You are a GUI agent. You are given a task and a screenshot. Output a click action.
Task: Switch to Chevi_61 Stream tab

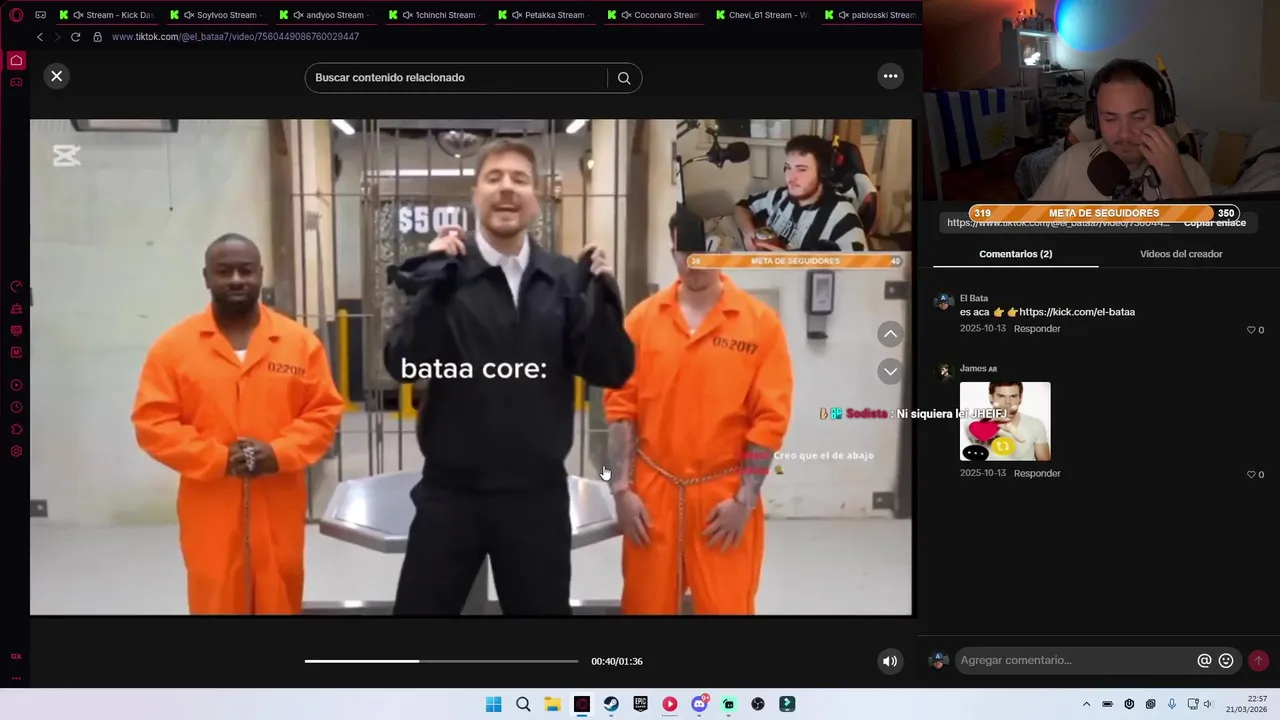tap(761, 15)
